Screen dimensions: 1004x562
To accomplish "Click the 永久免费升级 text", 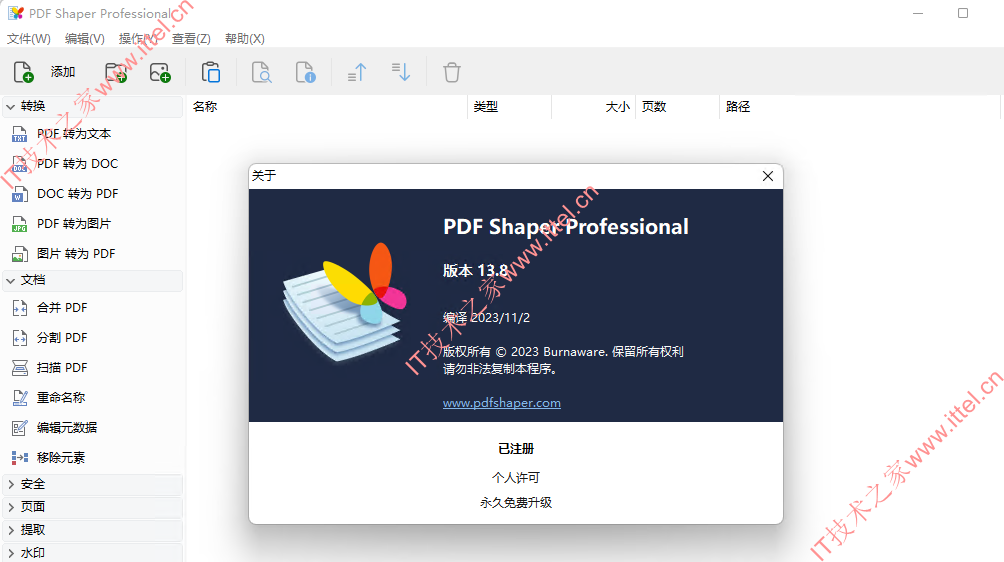I will tap(516, 502).
